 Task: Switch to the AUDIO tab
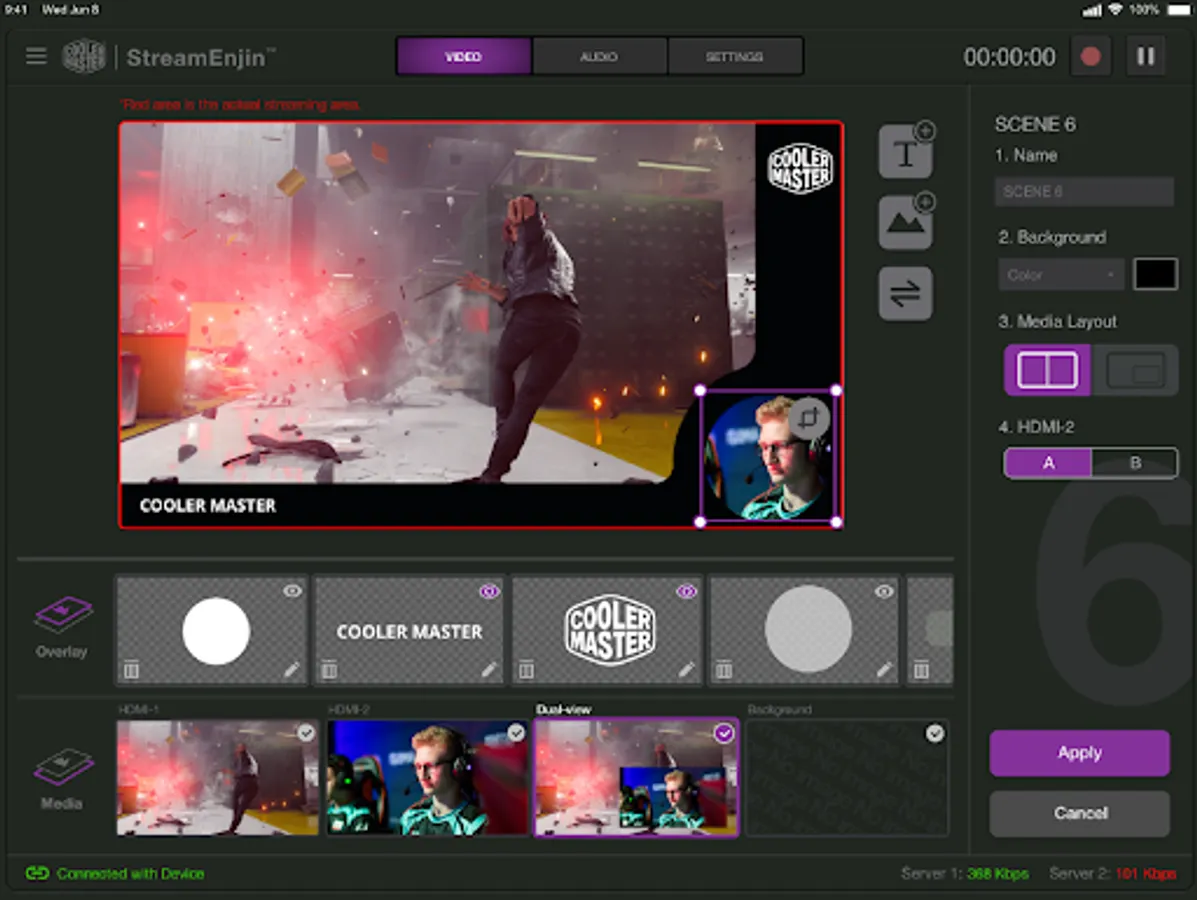[x=599, y=56]
